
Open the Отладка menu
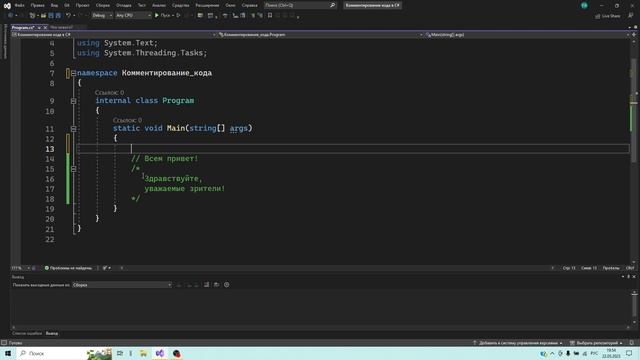(x=124, y=5)
